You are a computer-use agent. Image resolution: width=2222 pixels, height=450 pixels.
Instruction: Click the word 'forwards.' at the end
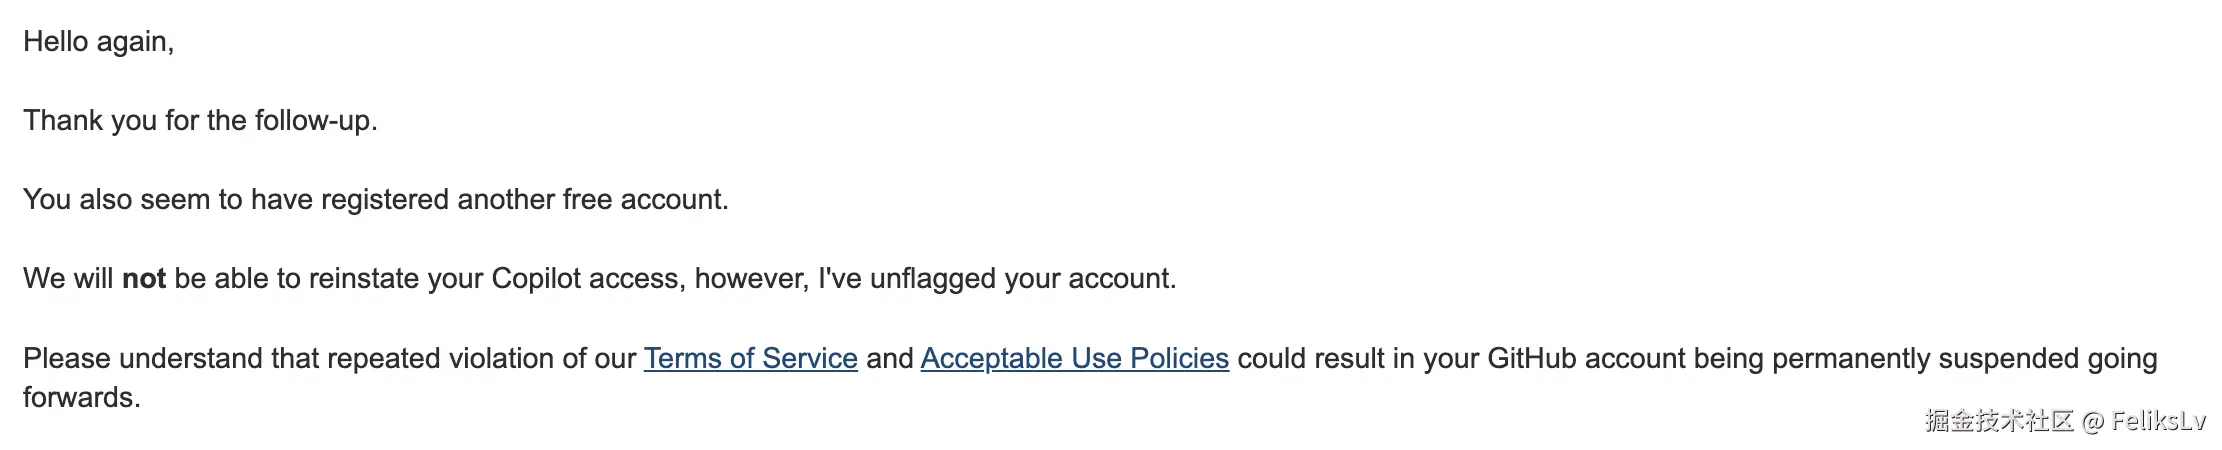pos(82,397)
